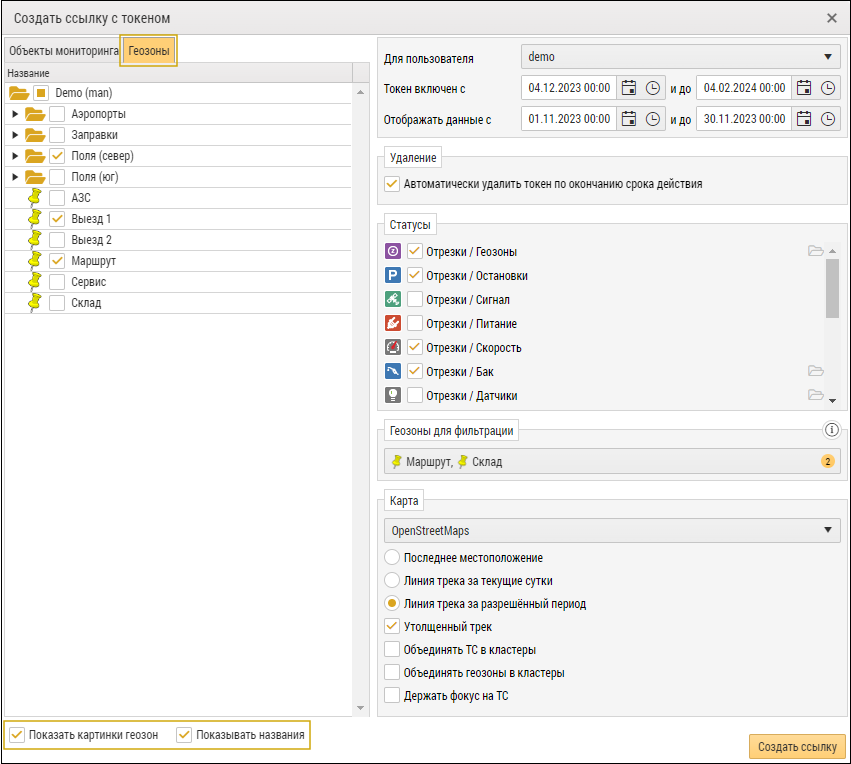
Task: Click the pin icon of Склад geozone
Action: [35, 303]
